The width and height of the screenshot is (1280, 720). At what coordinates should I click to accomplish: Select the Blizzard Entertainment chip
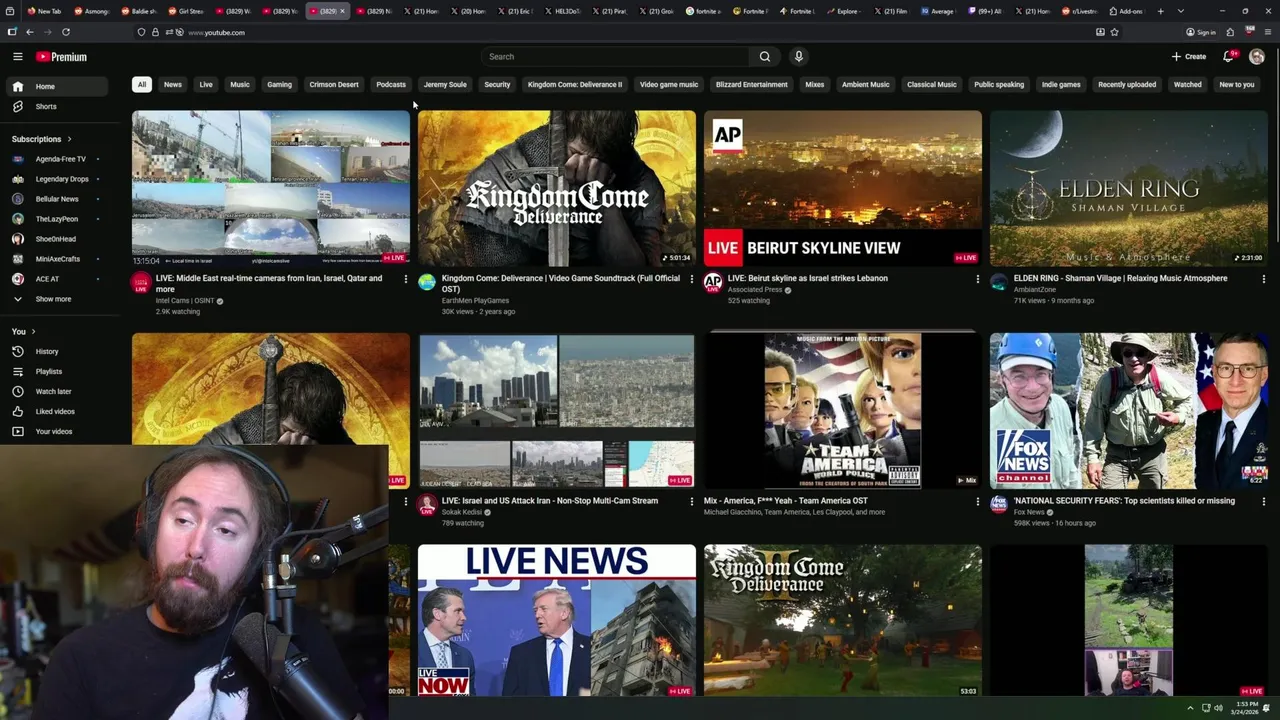[x=752, y=84]
